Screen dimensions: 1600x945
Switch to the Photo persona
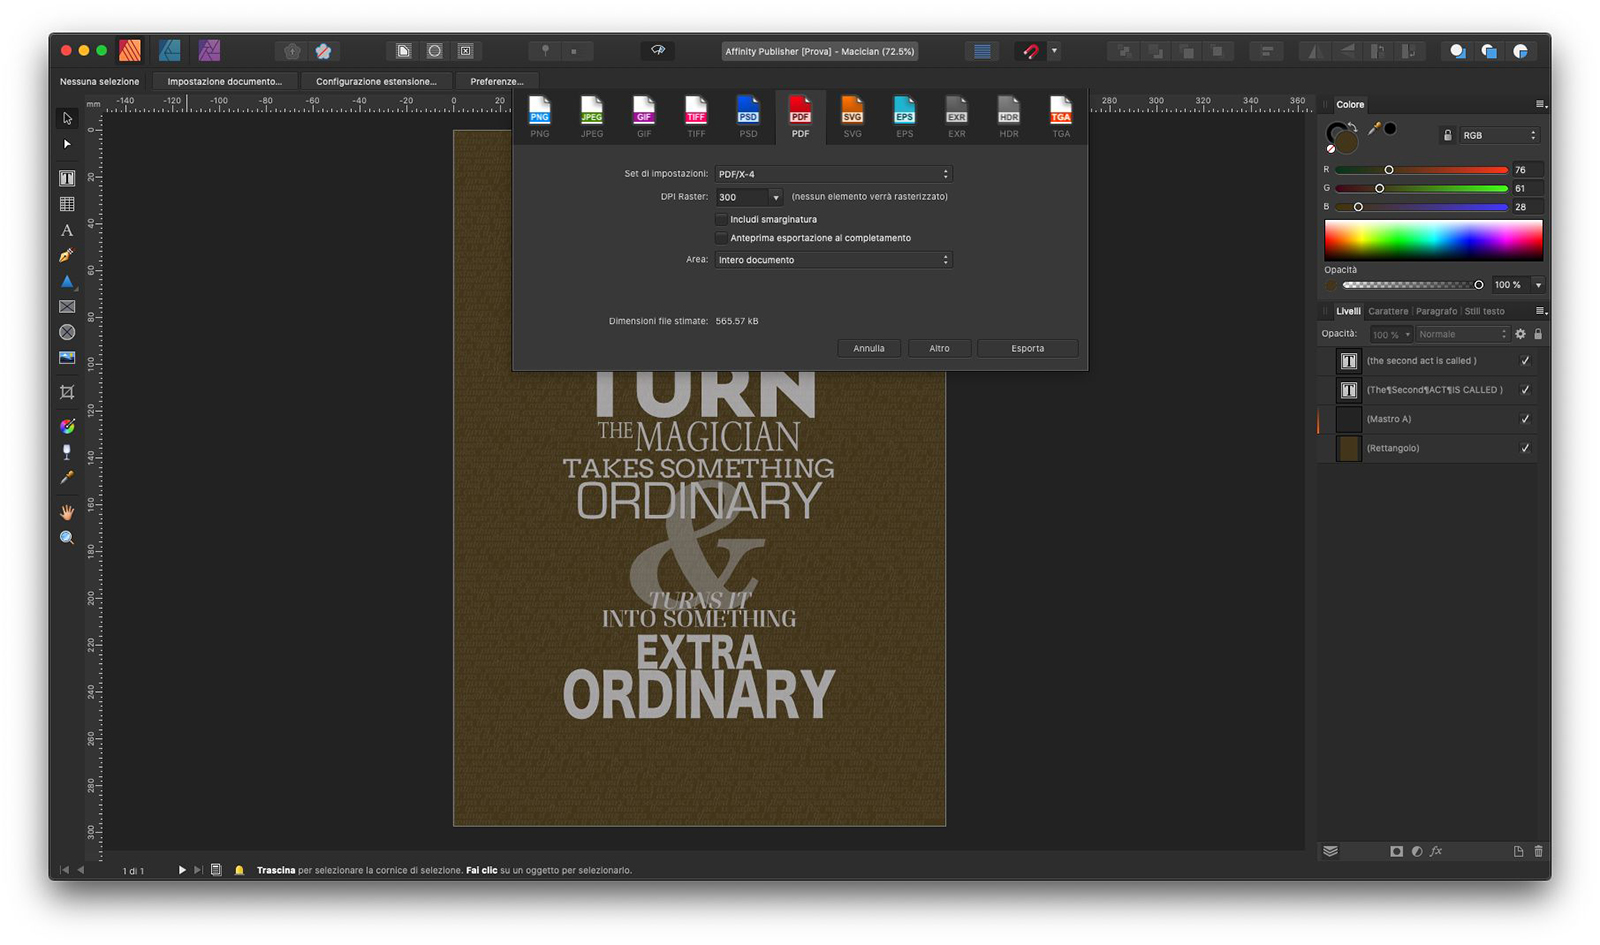pos(209,50)
